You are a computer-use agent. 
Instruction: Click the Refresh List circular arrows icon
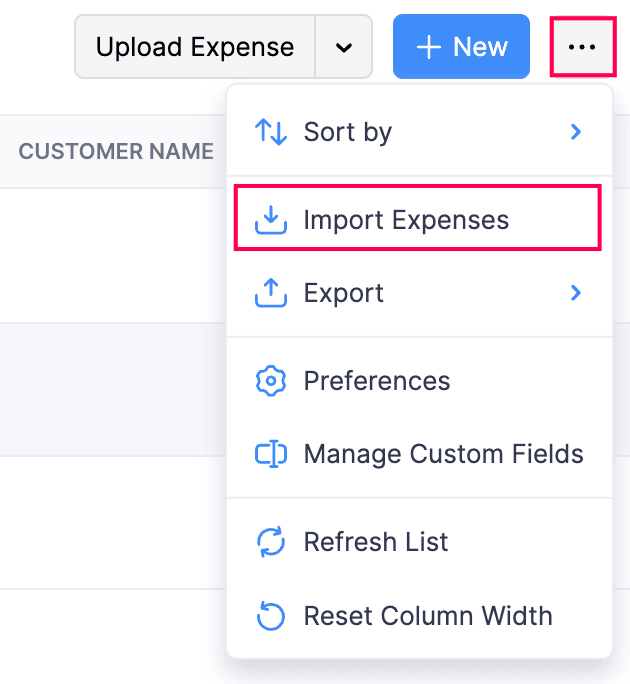coord(271,542)
